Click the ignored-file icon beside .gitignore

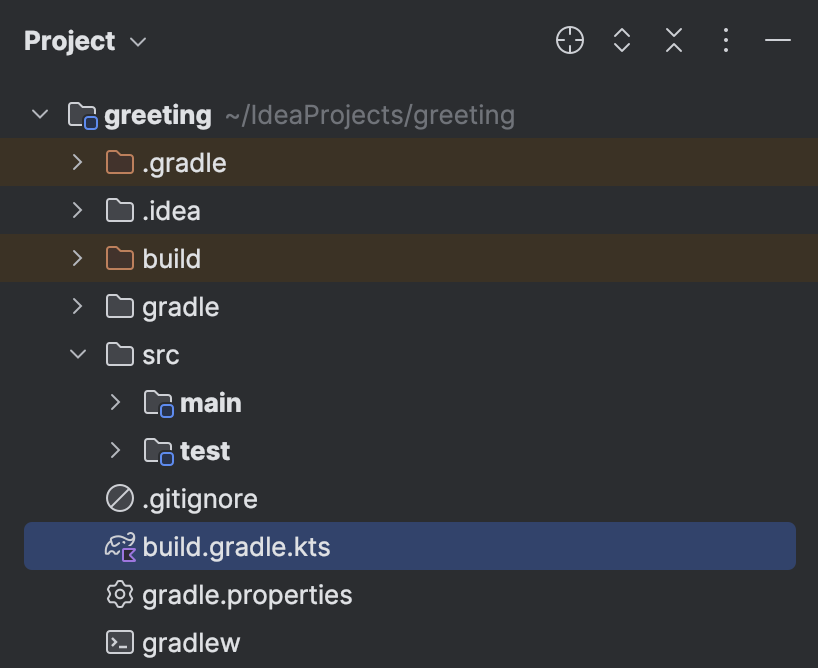click(x=119, y=498)
